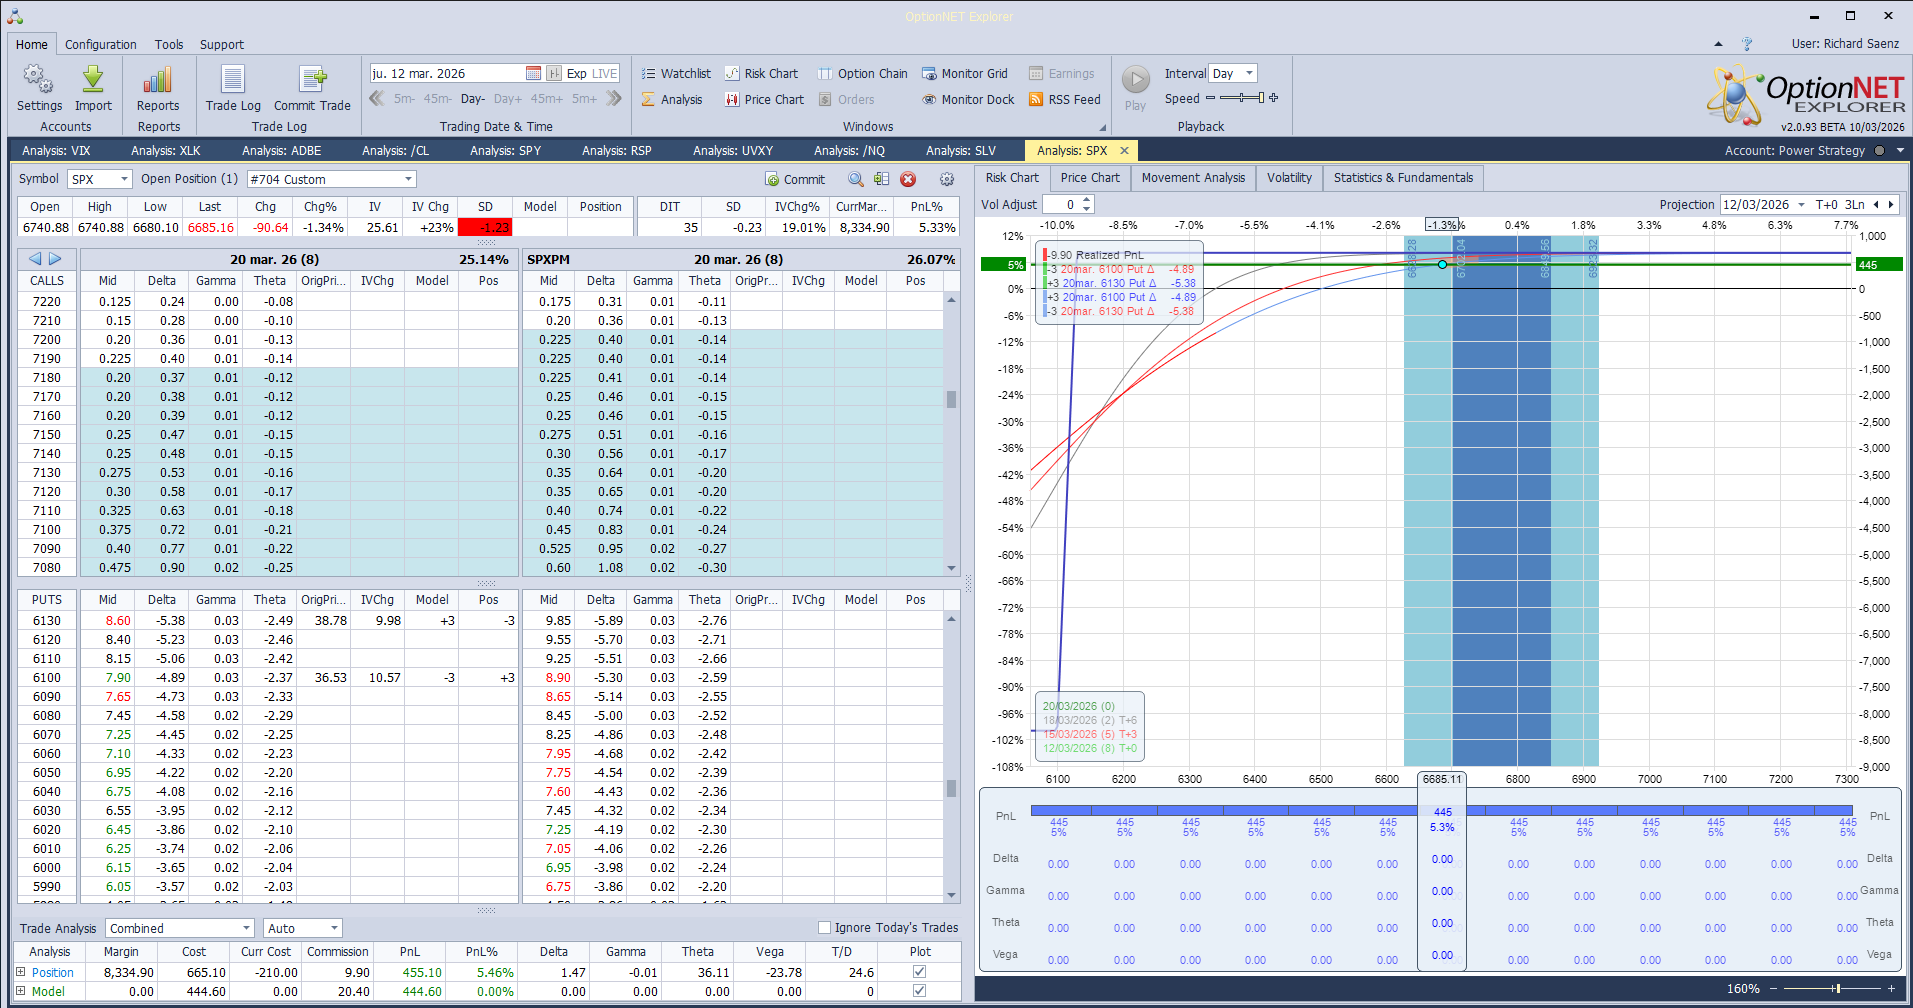Open the Reports bar chart icon

tap(158, 81)
